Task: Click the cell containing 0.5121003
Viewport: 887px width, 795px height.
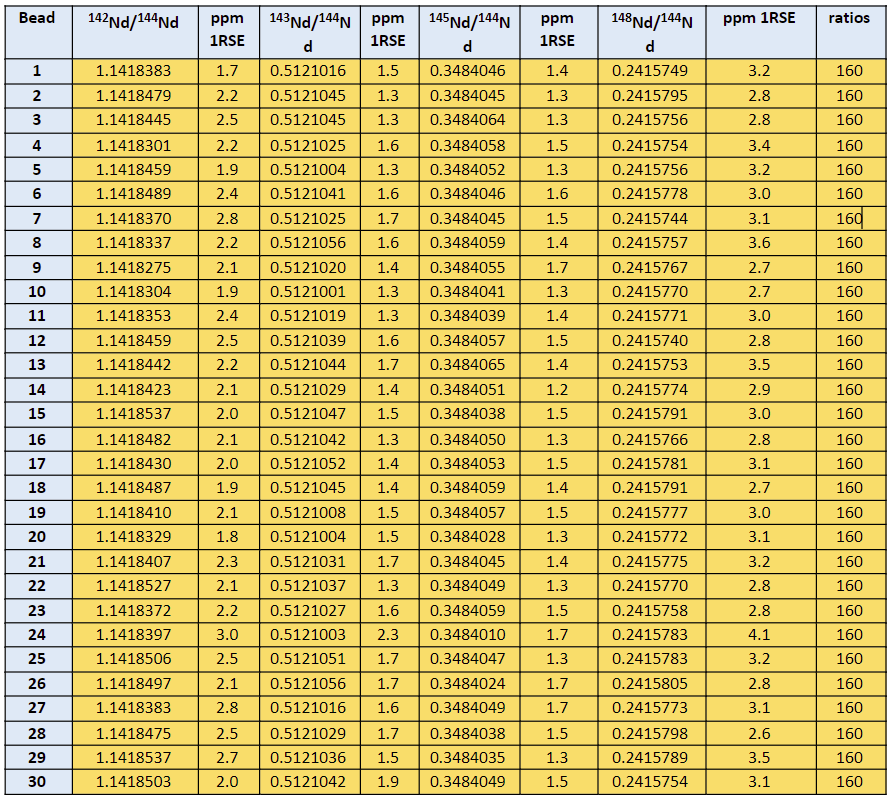Action: 310,634
